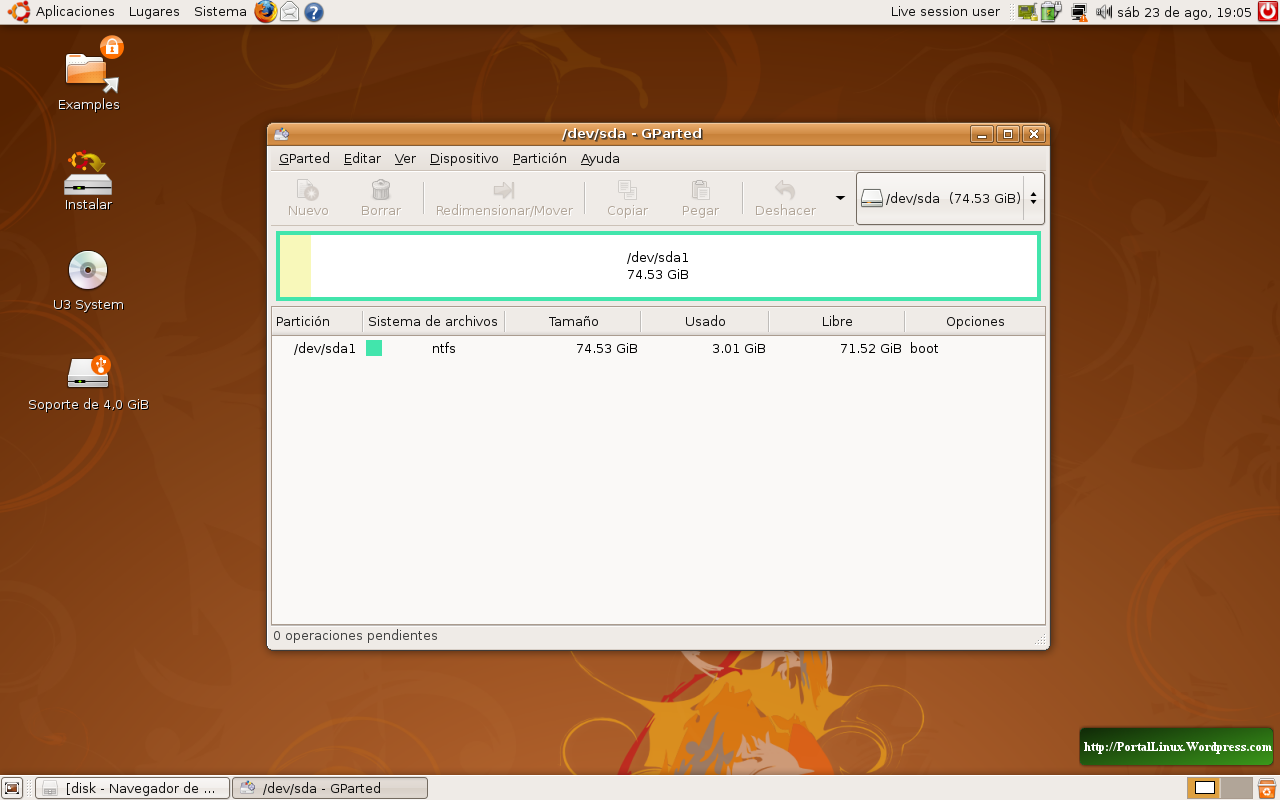Click the Live session user label
This screenshot has height=800, width=1280.
click(x=945, y=12)
